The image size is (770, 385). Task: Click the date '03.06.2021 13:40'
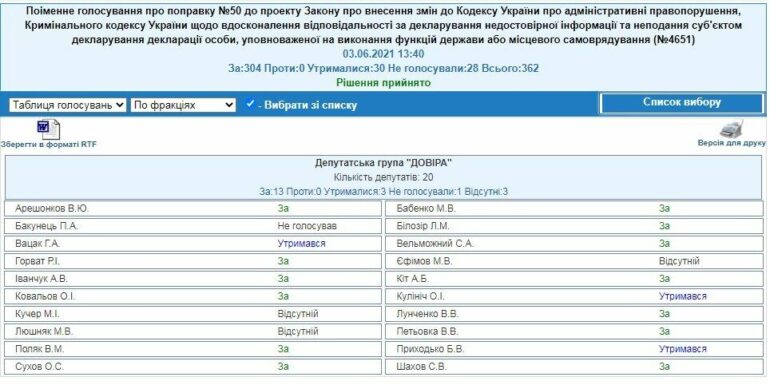(384, 54)
